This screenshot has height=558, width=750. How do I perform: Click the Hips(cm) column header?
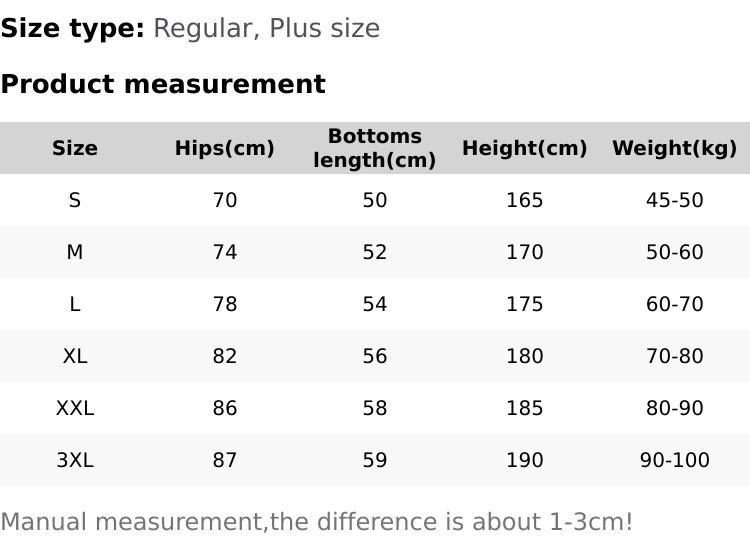(x=224, y=149)
